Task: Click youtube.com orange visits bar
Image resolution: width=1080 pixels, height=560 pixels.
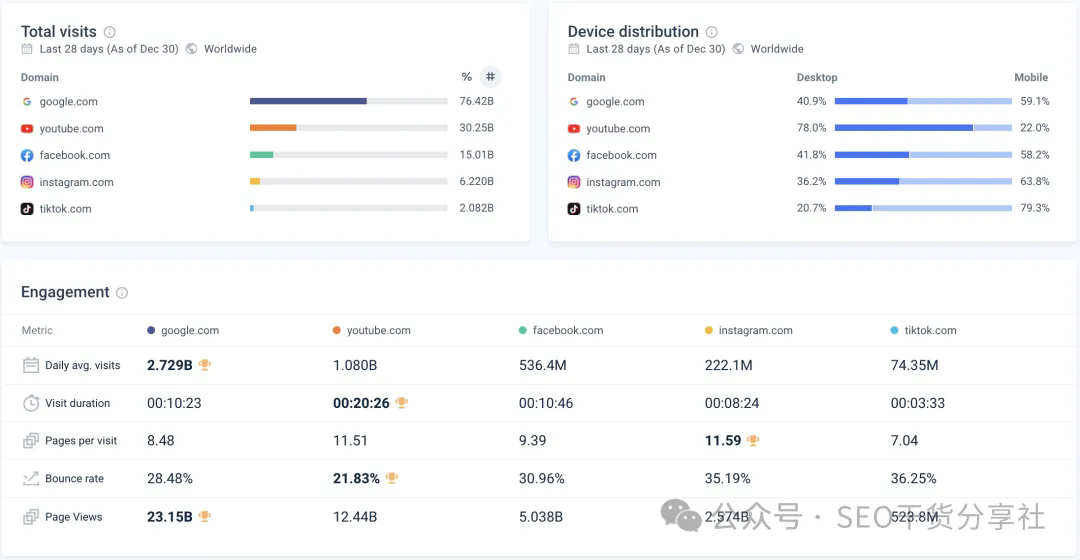Action: point(273,127)
